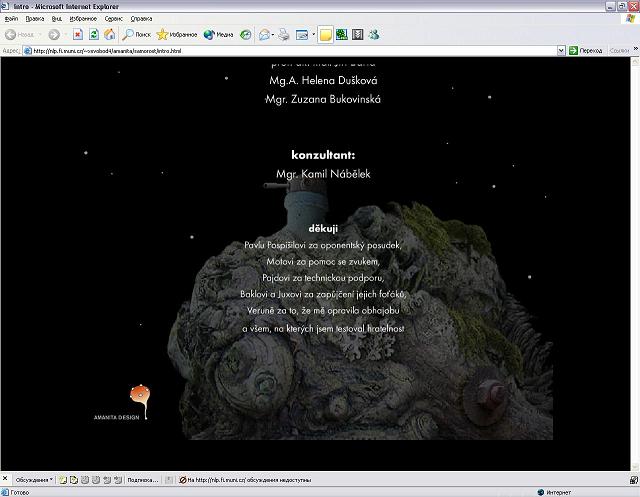Toggle the yellow Discuss note icon
640x497 pixels.
coord(325,35)
